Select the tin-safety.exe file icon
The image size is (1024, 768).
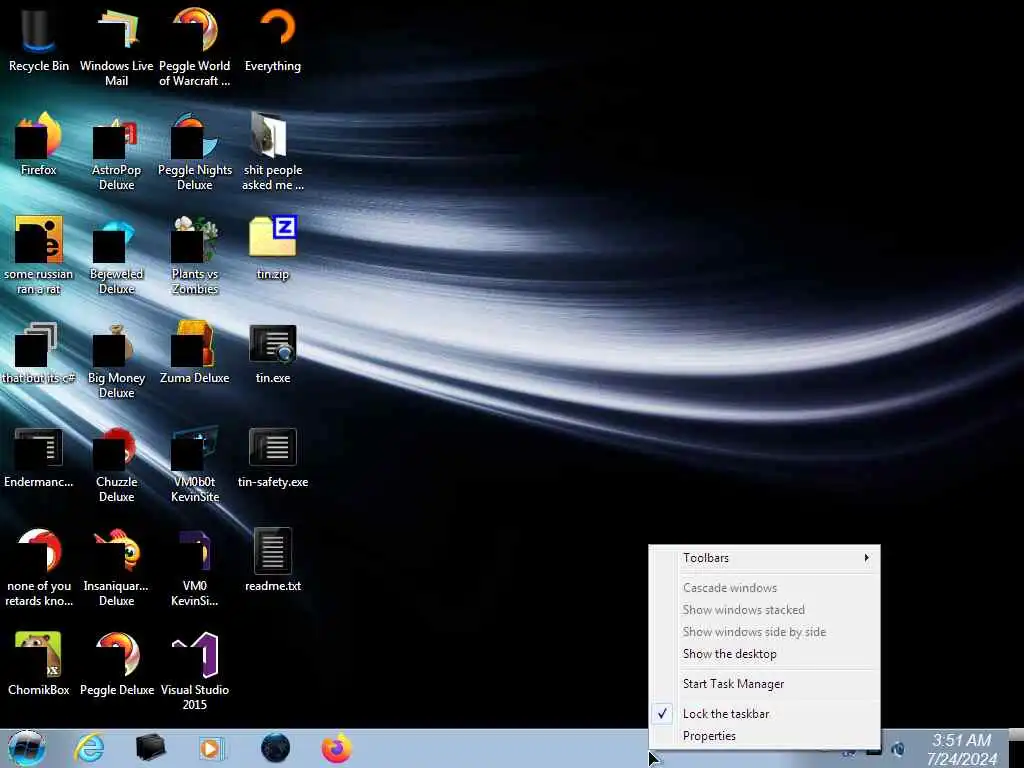pyautogui.click(x=273, y=456)
